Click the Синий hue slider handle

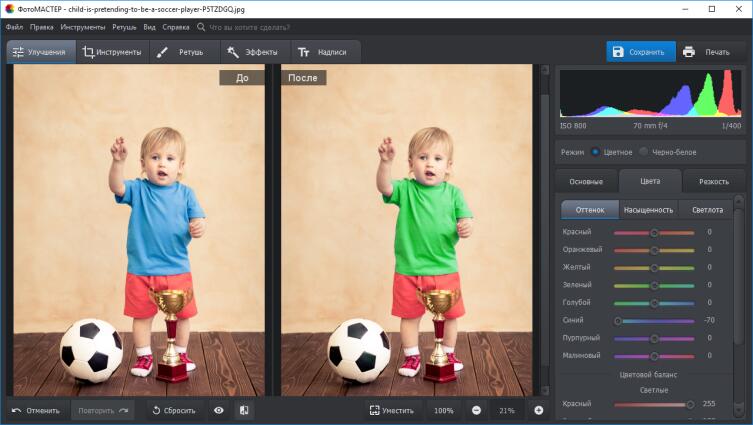618,320
